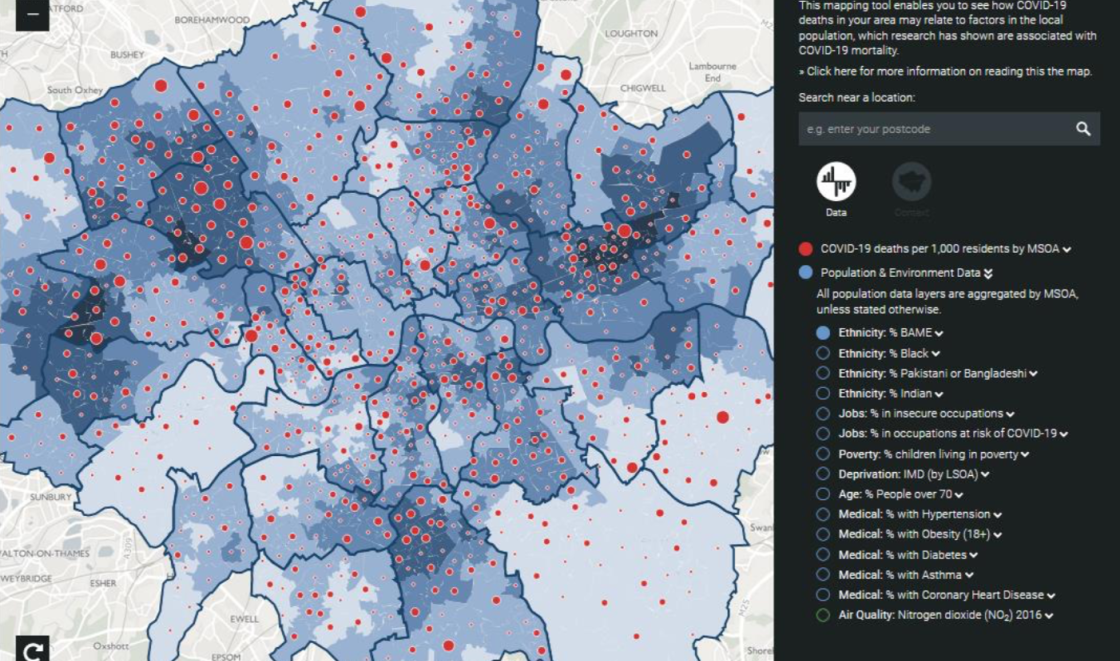Click Jobs % in insecure occupations label
This screenshot has width=1120, height=661.
(920, 413)
